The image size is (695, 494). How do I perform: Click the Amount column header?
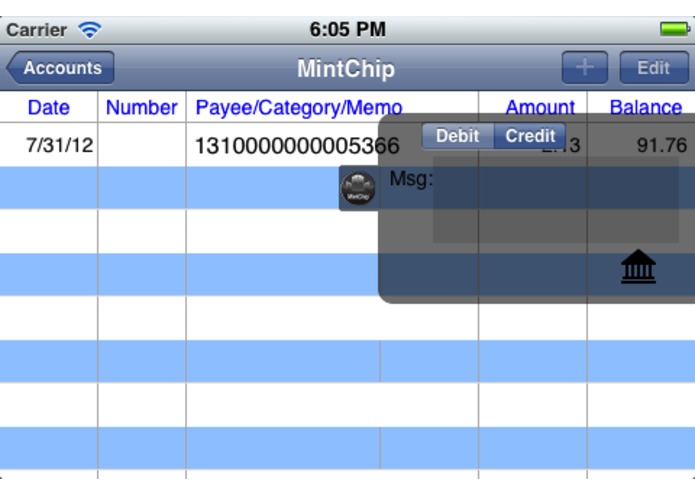coord(540,108)
